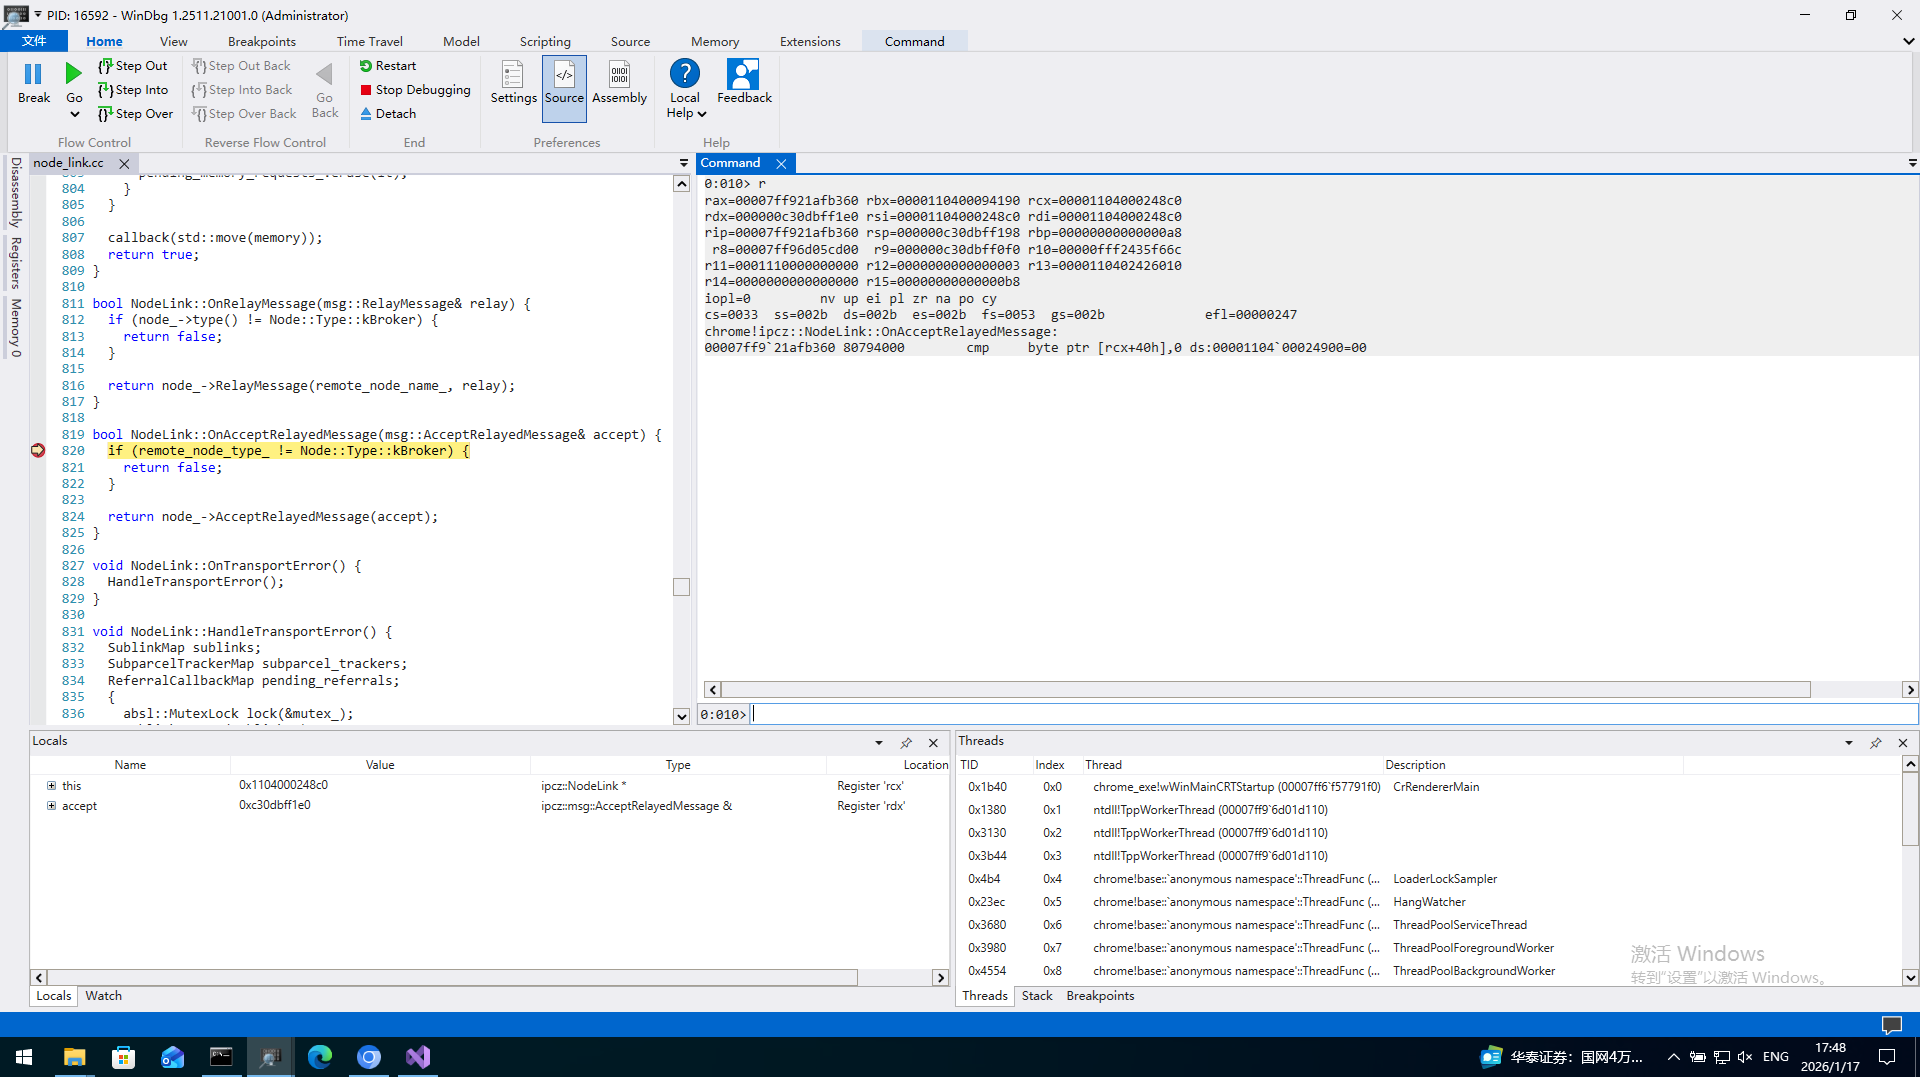Switch to the Watch tab
The image size is (1920, 1077).
click(x=103, y=996)
